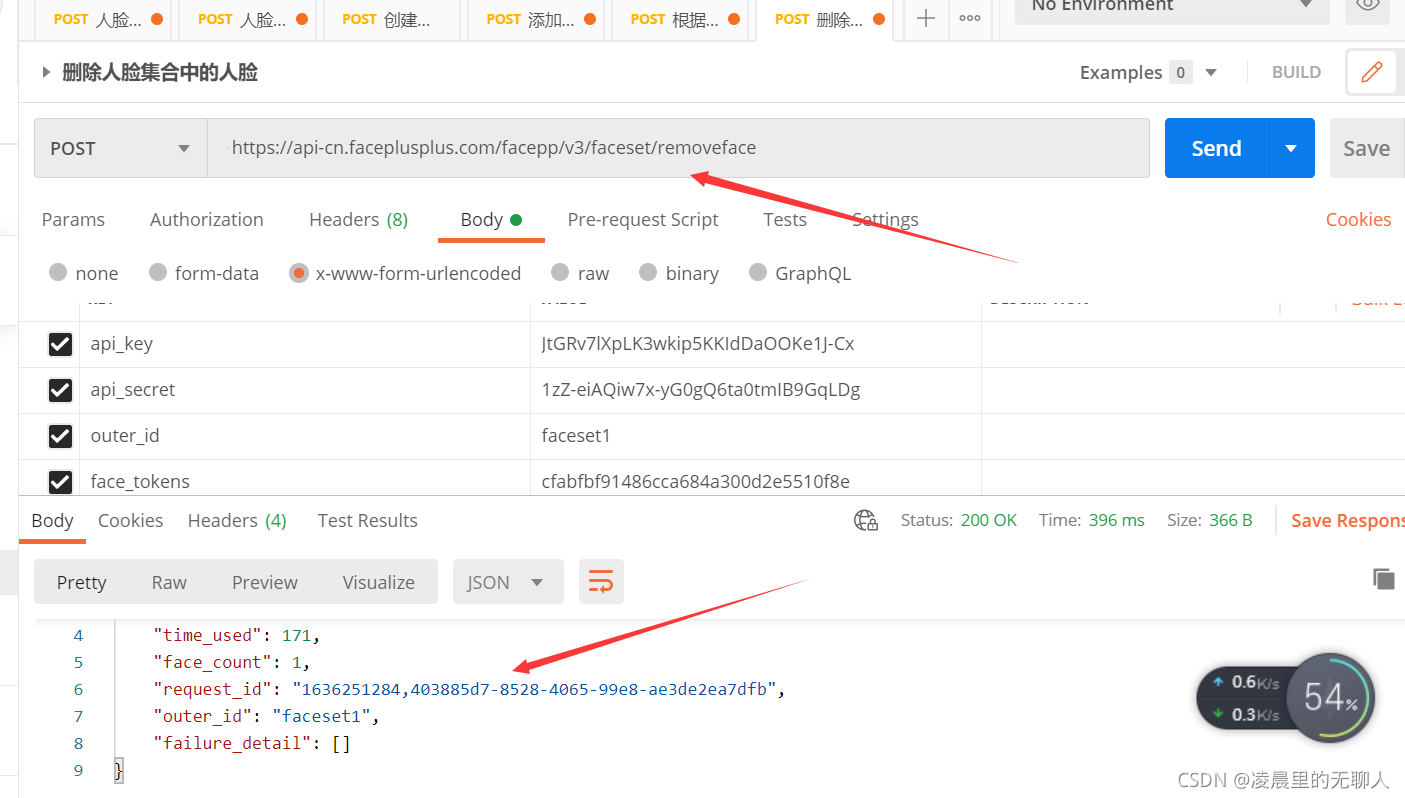This screenshot has width=1405, height=798.
Task: Copy response body with the copy icon
Action: coord(1383,578)
